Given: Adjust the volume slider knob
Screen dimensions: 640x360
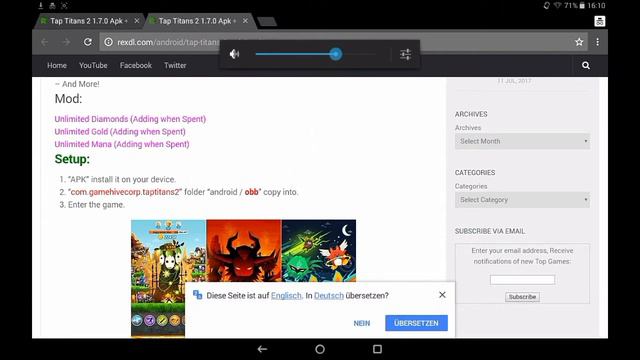Looking at the screenshot, I should [x=336, y=54].
